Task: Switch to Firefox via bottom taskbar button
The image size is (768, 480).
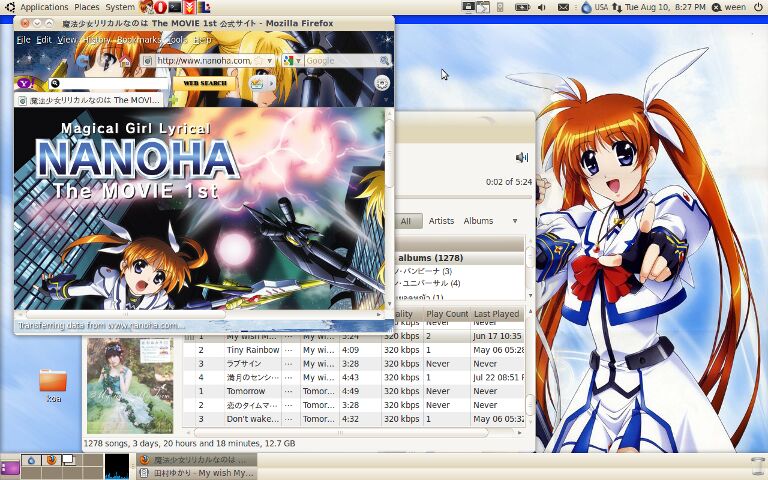Action: click(x=196, y=460)
